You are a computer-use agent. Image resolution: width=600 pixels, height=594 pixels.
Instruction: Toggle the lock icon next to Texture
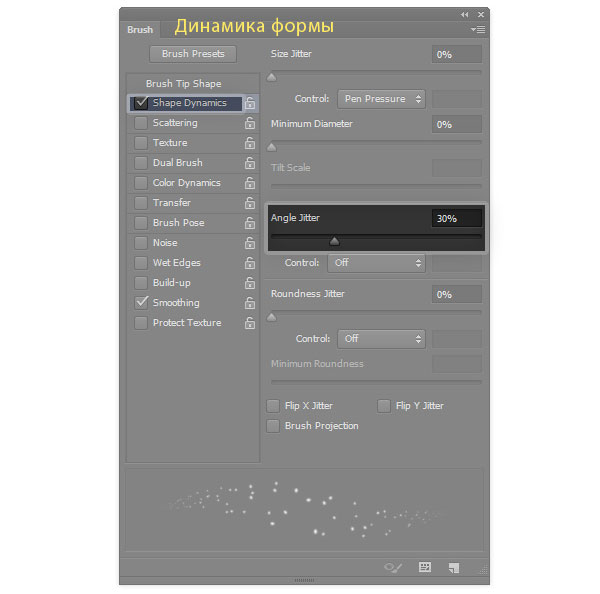tap(250, 143)
